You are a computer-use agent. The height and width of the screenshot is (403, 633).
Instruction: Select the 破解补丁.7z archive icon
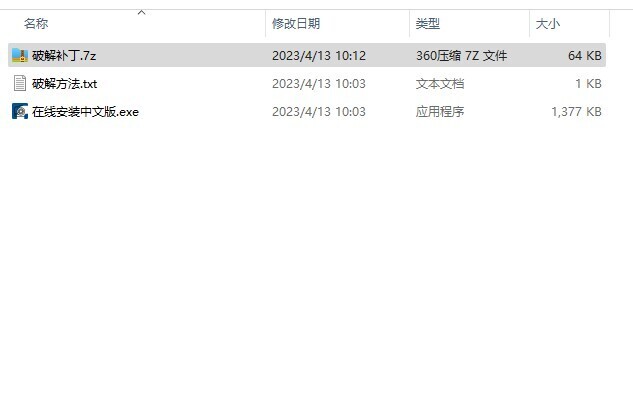pos(20,55)
